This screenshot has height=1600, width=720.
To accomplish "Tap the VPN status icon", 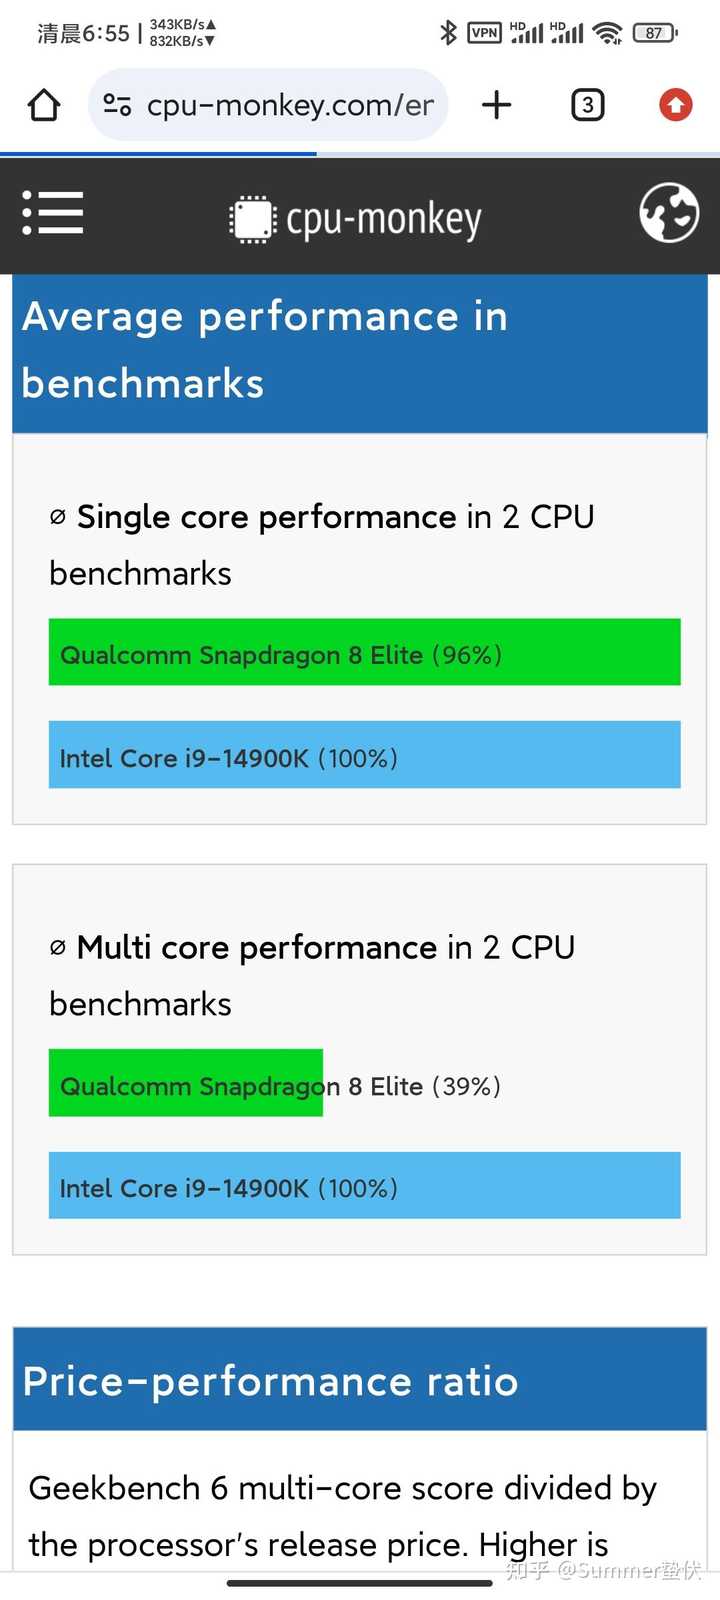I will click(x=485, y=33).
